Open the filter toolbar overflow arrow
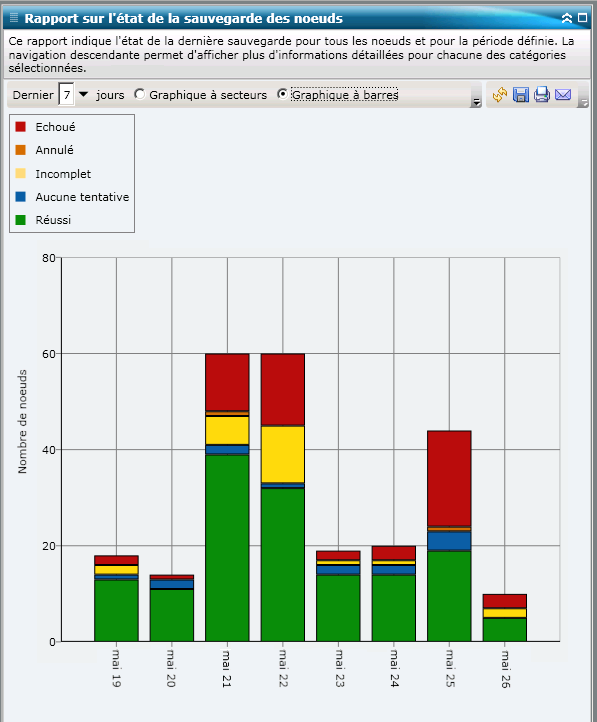This screenshot has width=597, height=722. [476, 102]
